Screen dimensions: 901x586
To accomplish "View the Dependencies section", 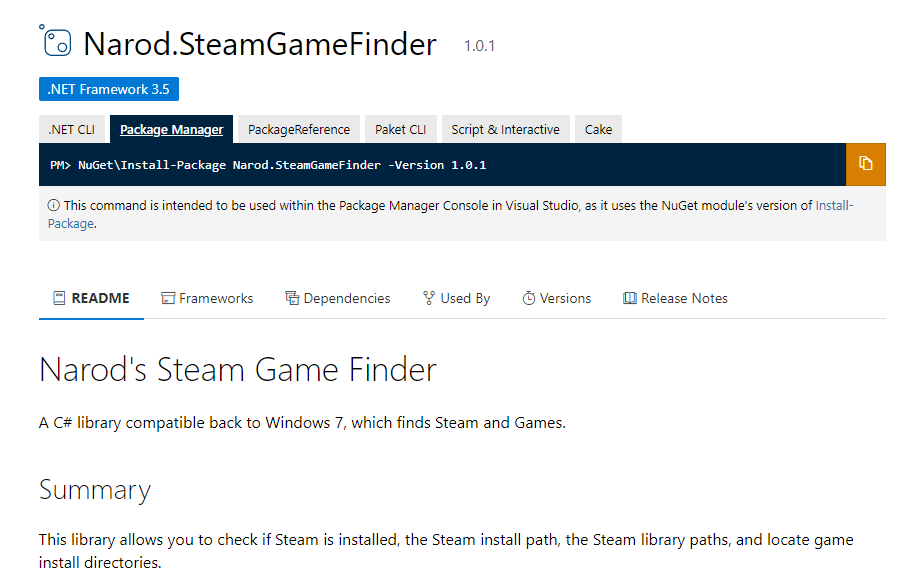I will click(x=338, y=299).
